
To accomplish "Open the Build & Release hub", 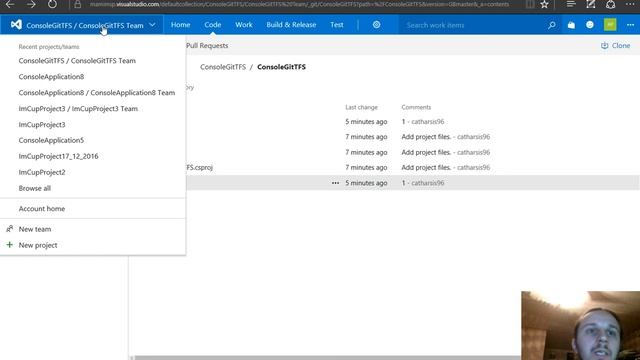I will [291, 25].
